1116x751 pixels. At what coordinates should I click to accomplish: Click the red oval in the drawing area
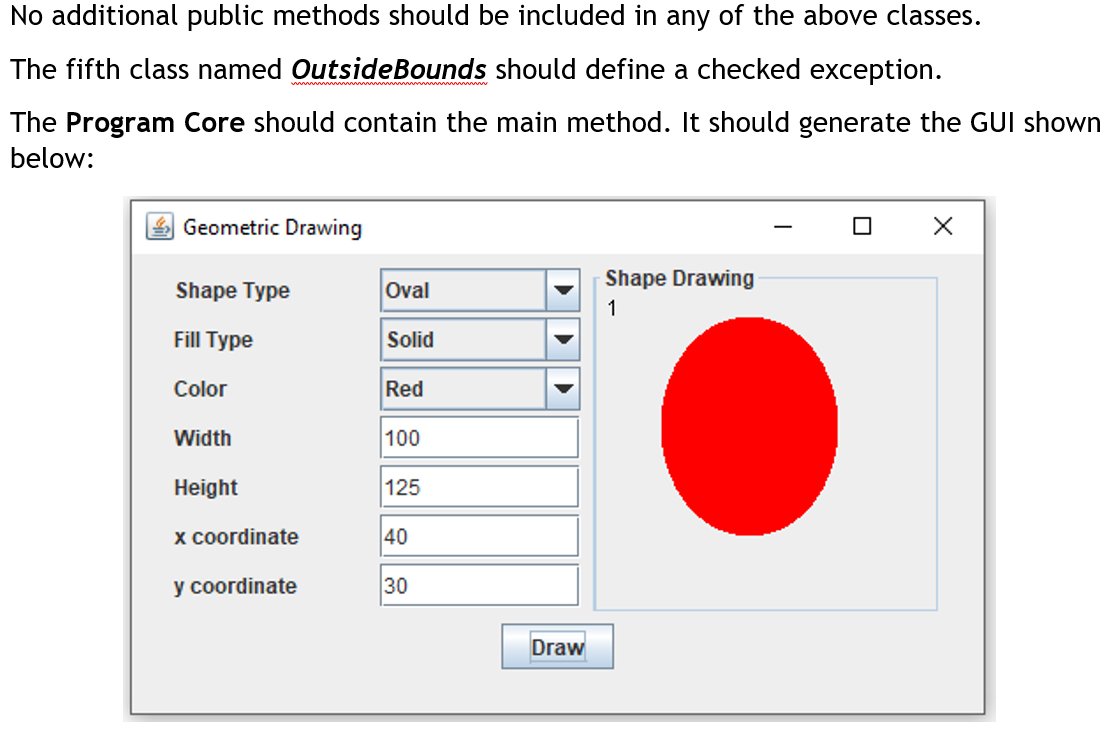(749, 426)
